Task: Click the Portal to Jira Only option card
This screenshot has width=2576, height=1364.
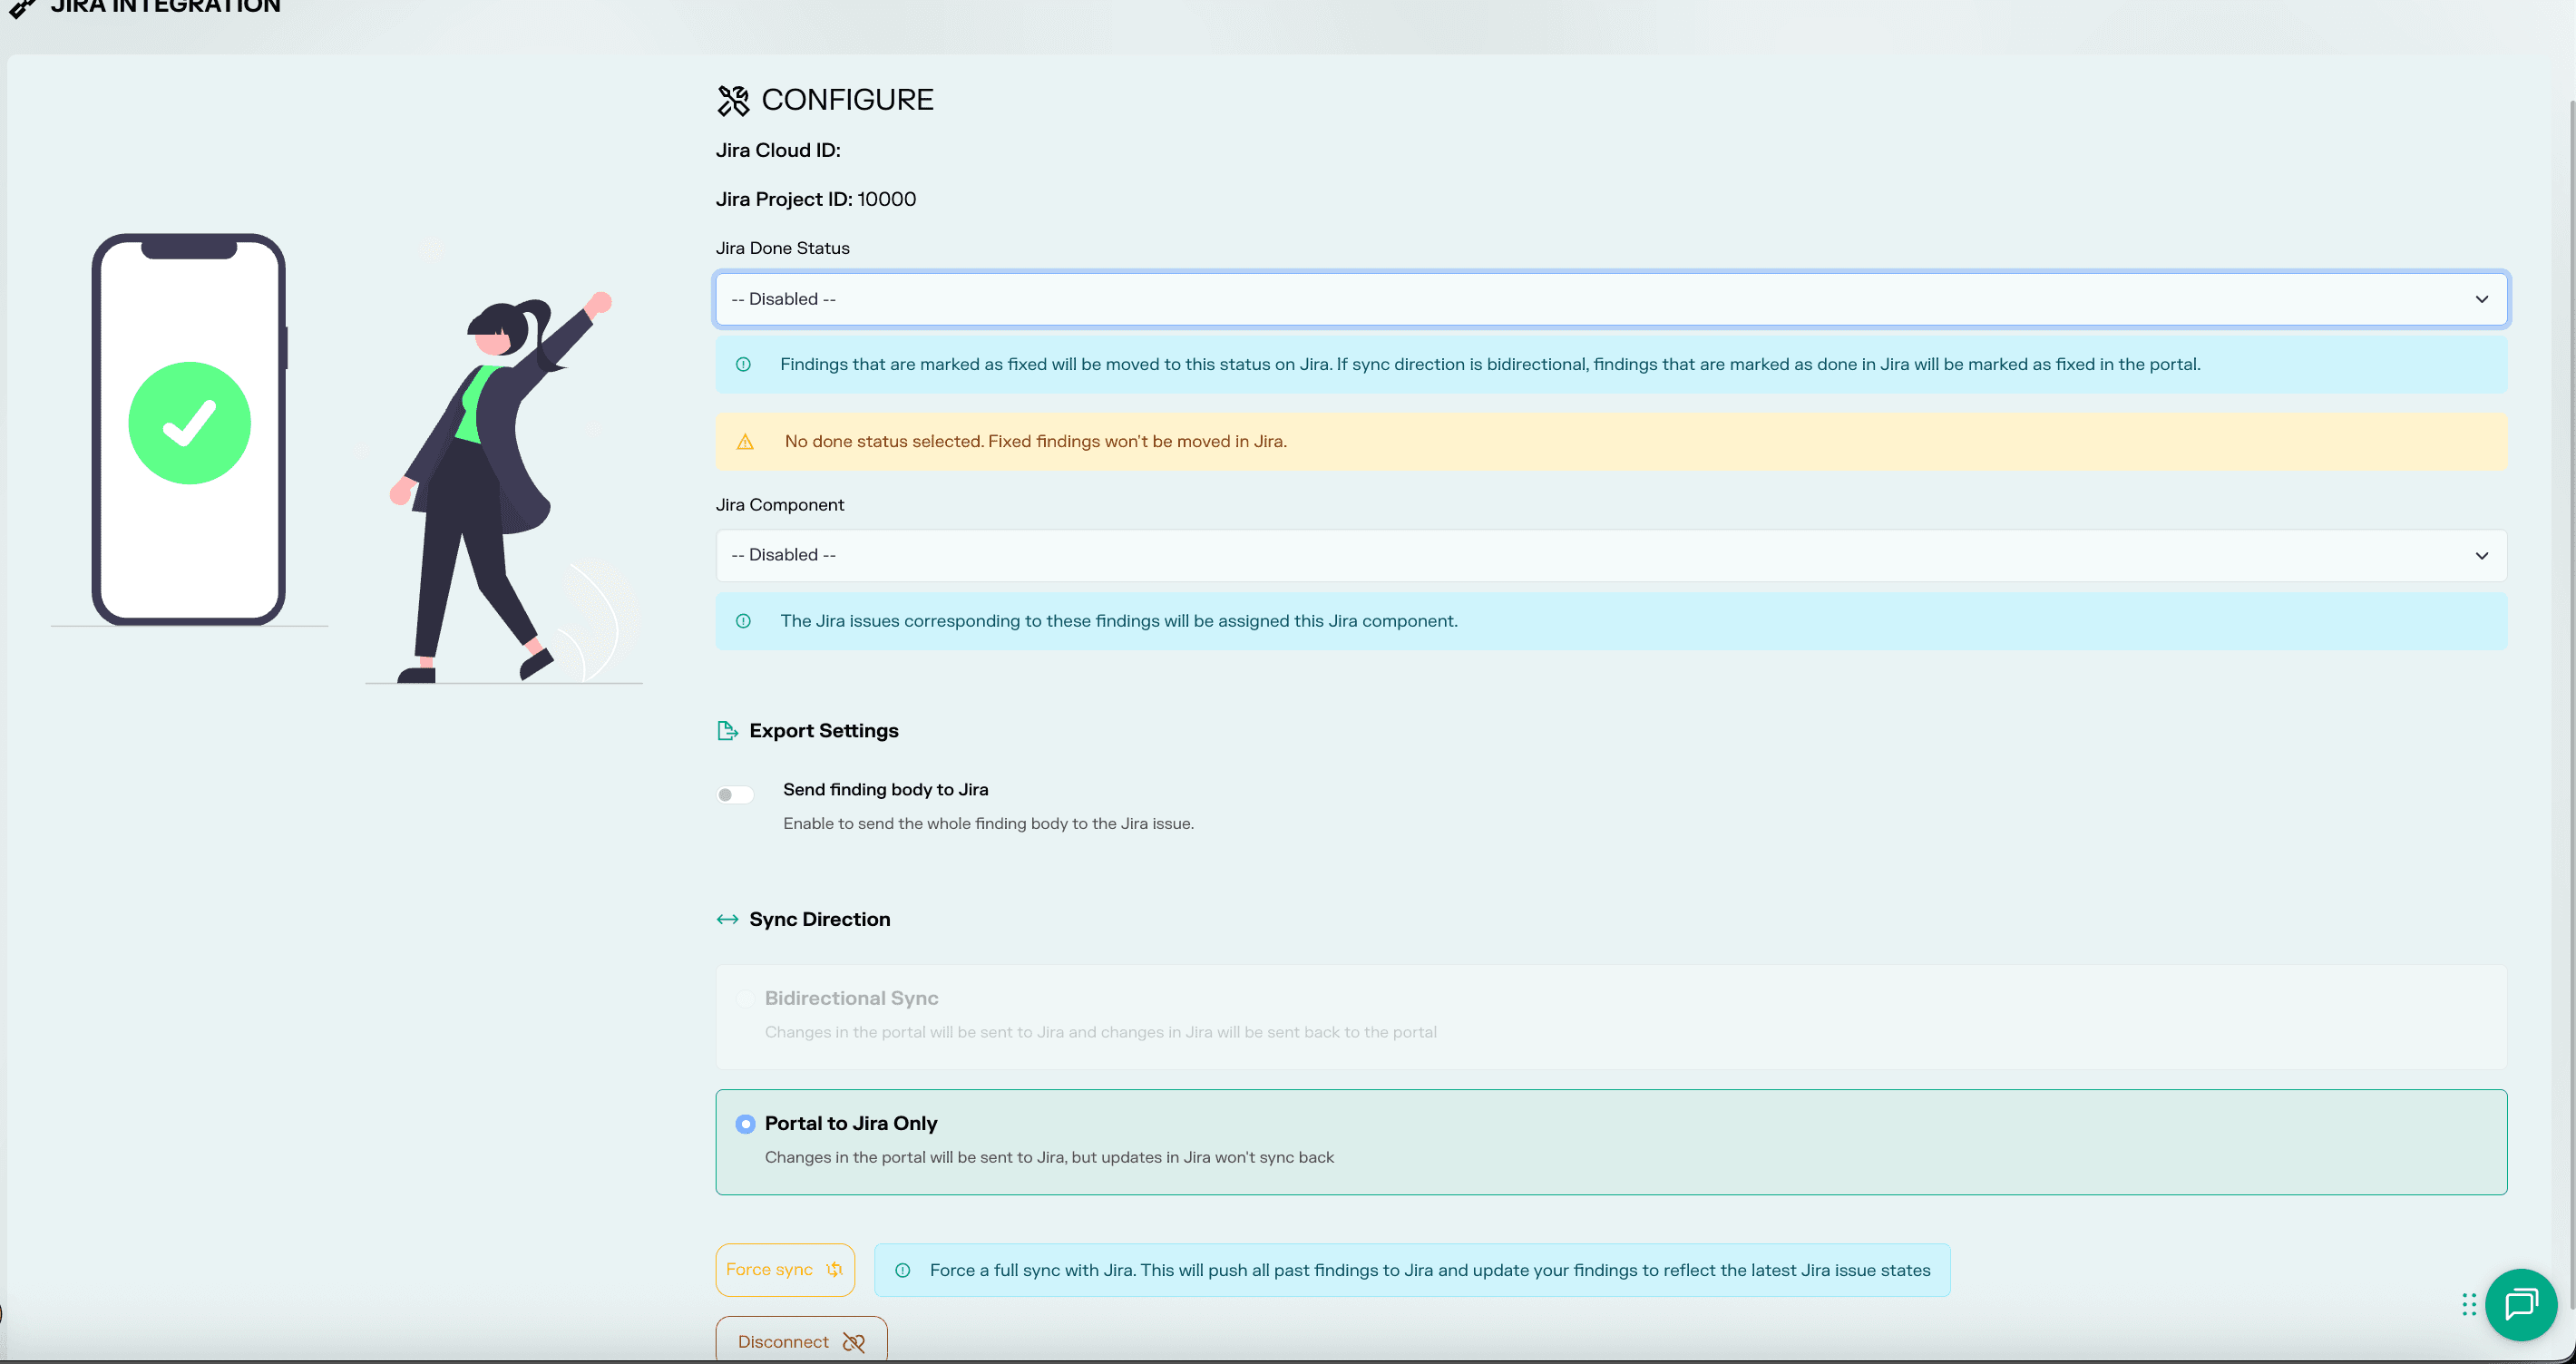Action: click(x=1611, y=1142)
